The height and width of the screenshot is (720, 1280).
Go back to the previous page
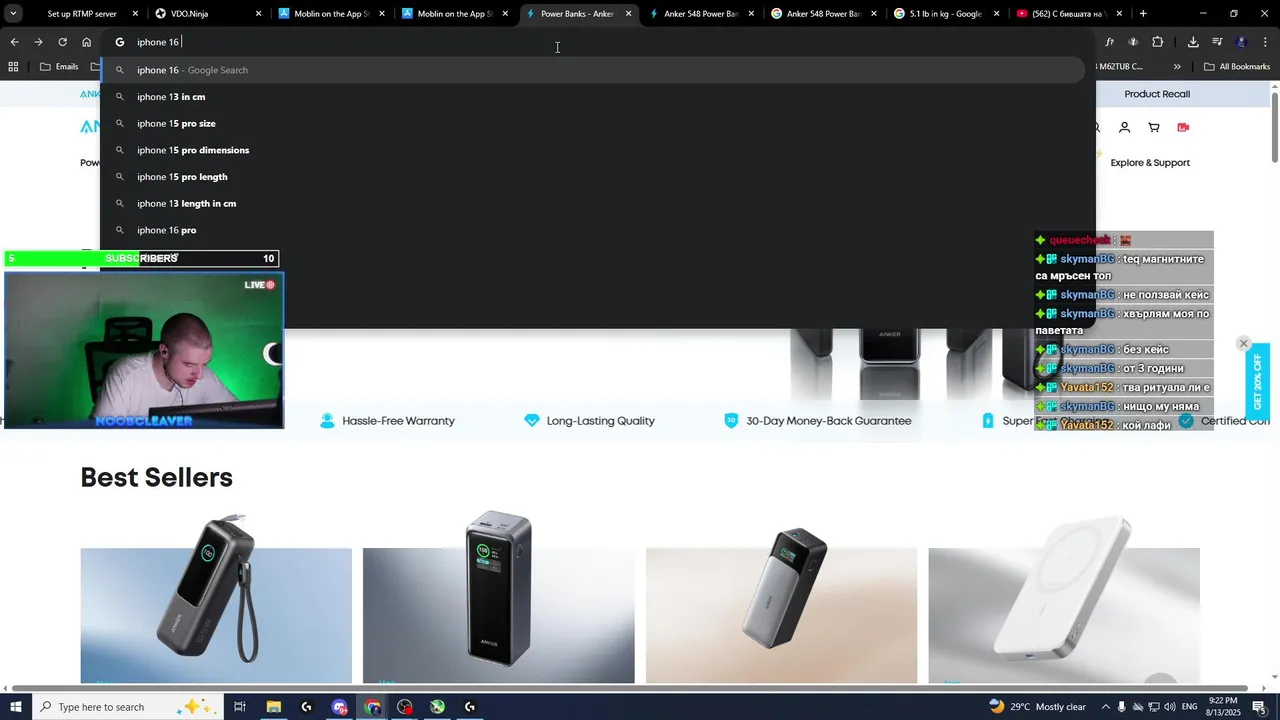click(x=14, y=42)
